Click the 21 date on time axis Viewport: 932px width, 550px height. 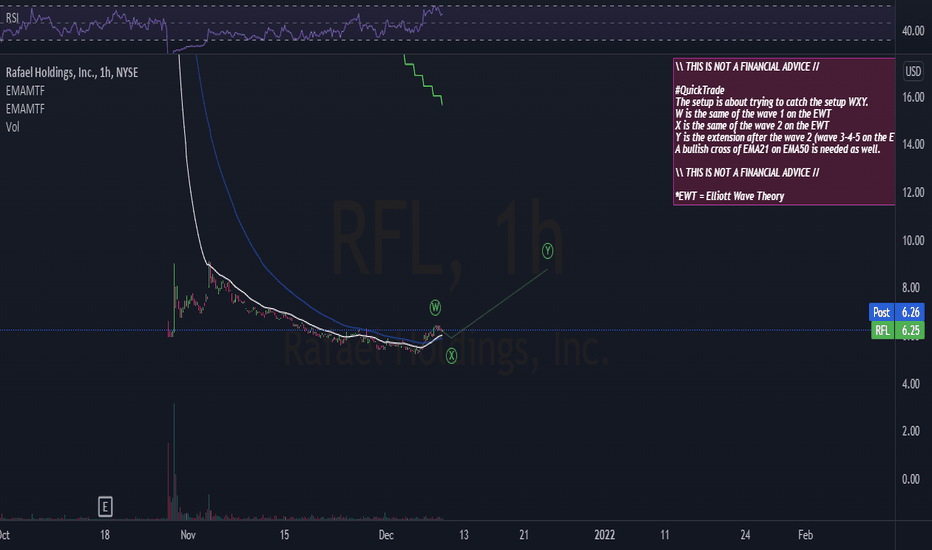524,535
